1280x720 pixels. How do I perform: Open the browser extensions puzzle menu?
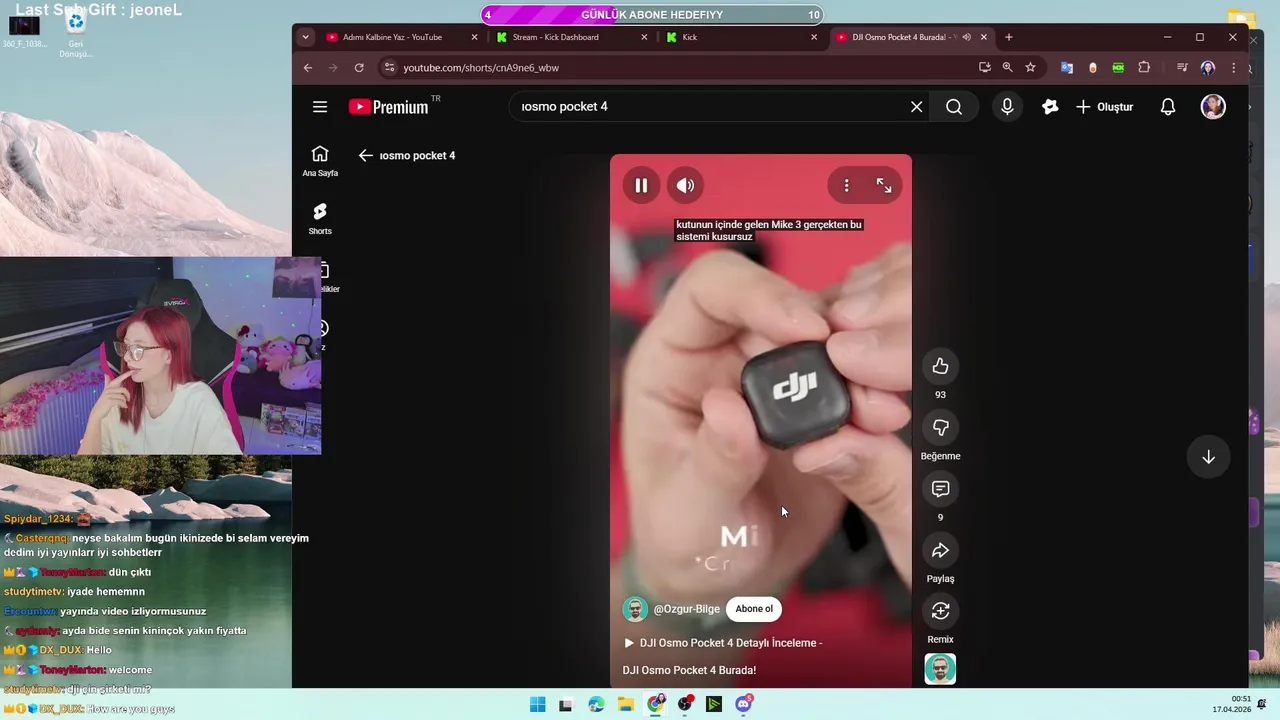[1144, 68]
